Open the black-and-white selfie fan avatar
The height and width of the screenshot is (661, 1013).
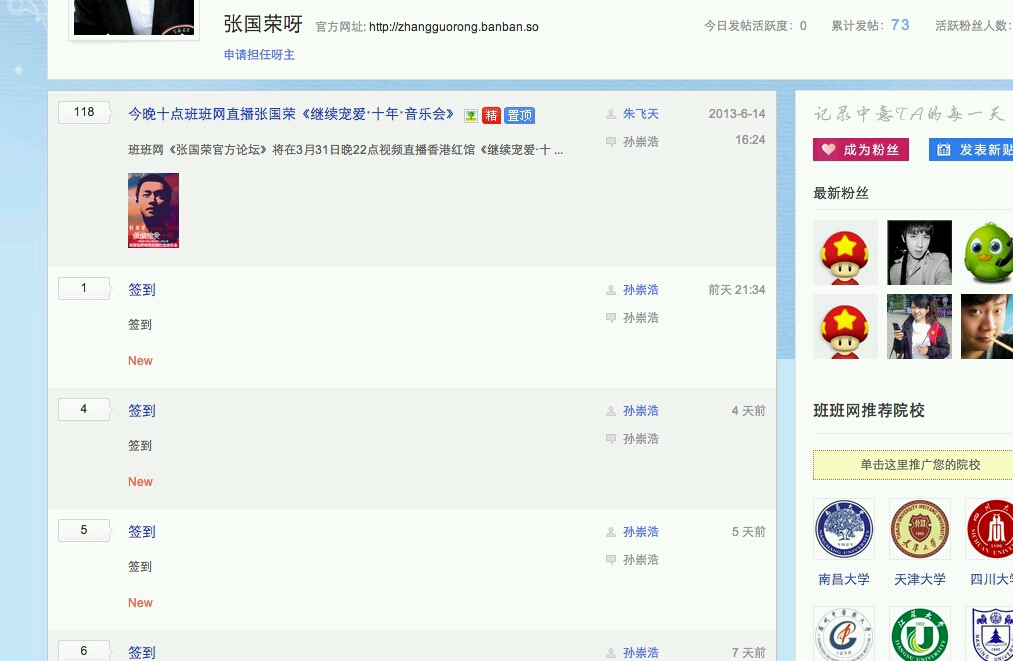[919, 253]
